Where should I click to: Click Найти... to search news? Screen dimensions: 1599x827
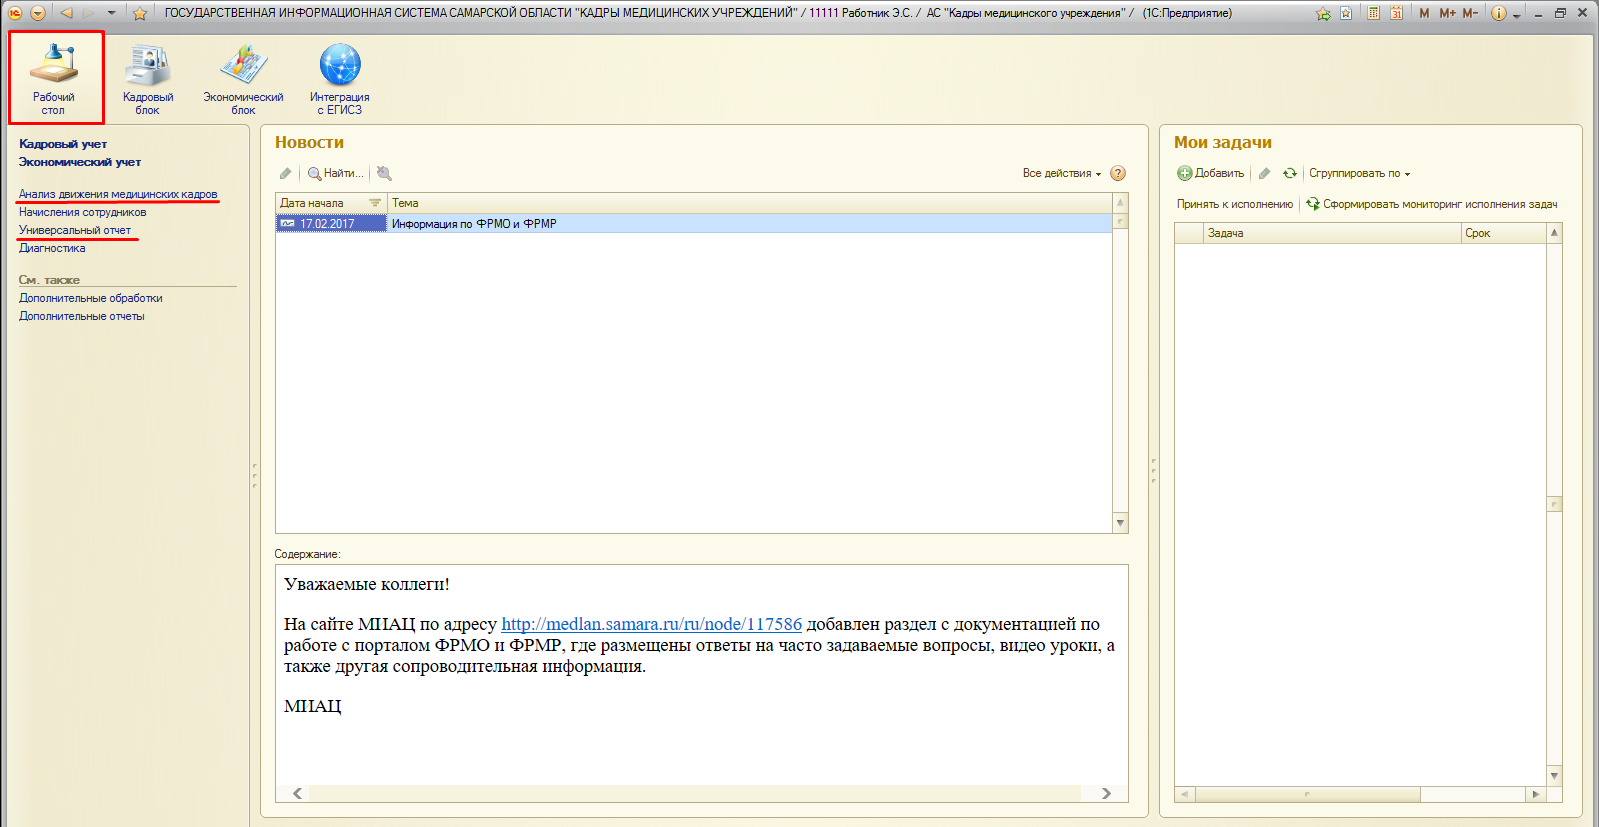tap(336, 173)
